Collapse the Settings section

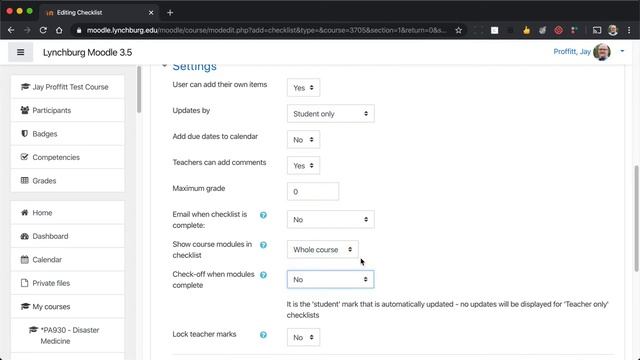(164, 66)
